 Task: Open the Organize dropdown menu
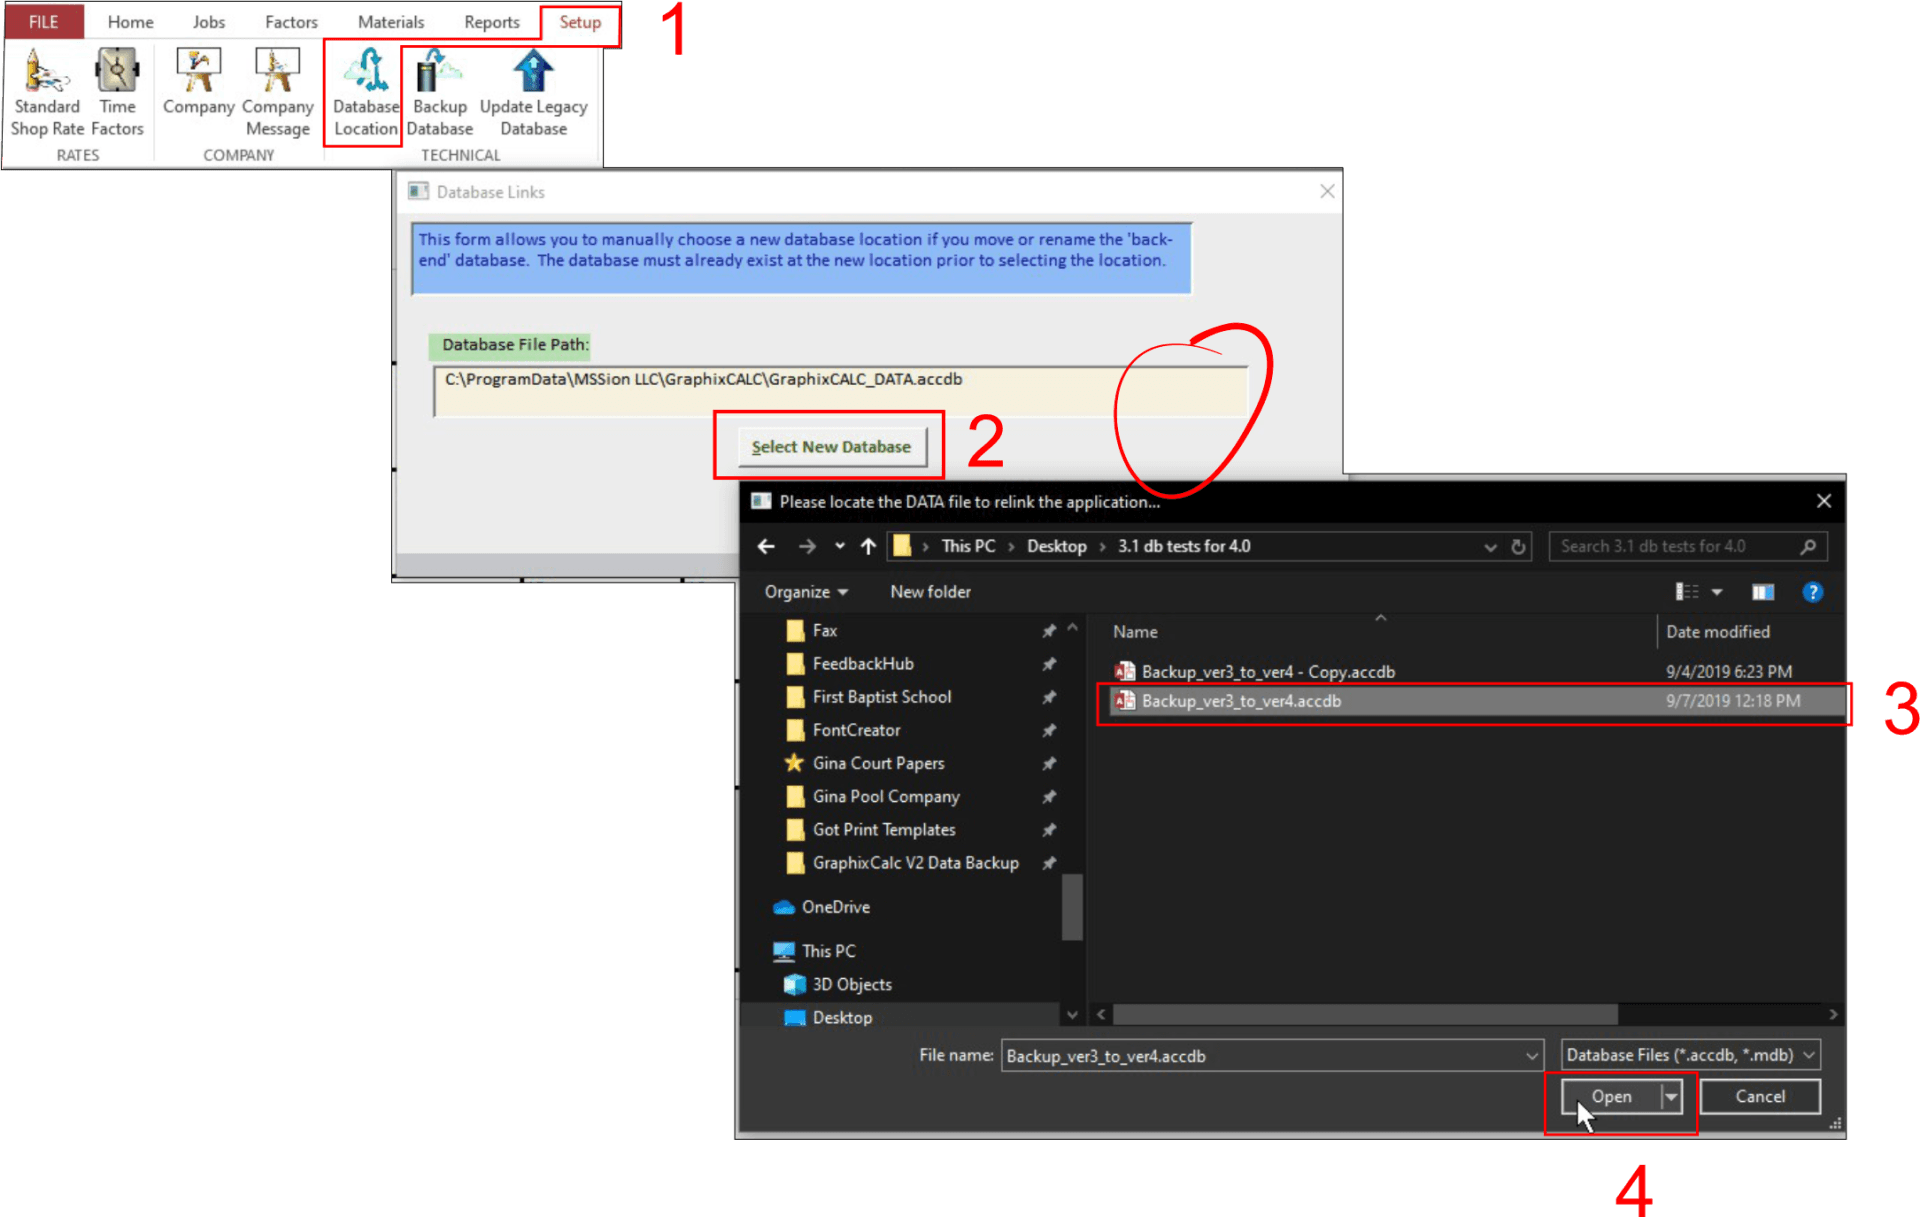pyautogui.click(x=806, y=592)
